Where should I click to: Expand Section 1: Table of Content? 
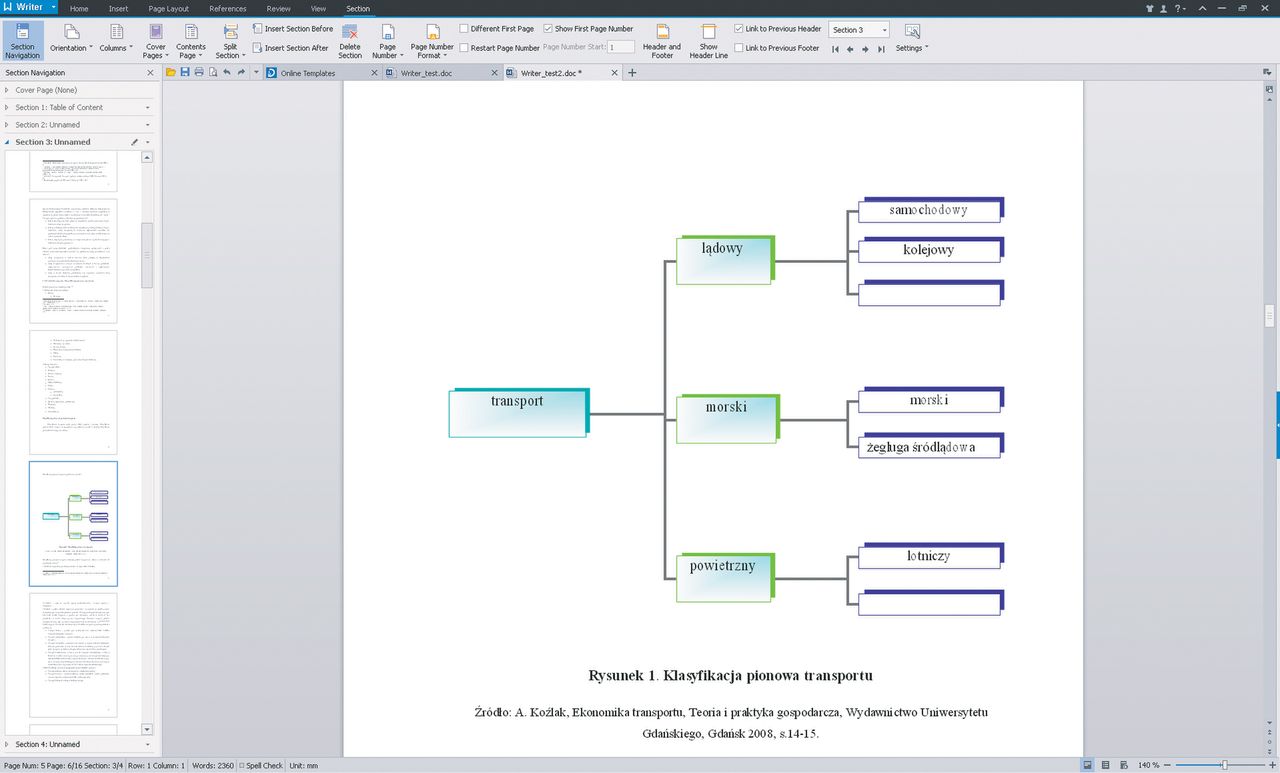pyautogui.click(x=7, y=107)
